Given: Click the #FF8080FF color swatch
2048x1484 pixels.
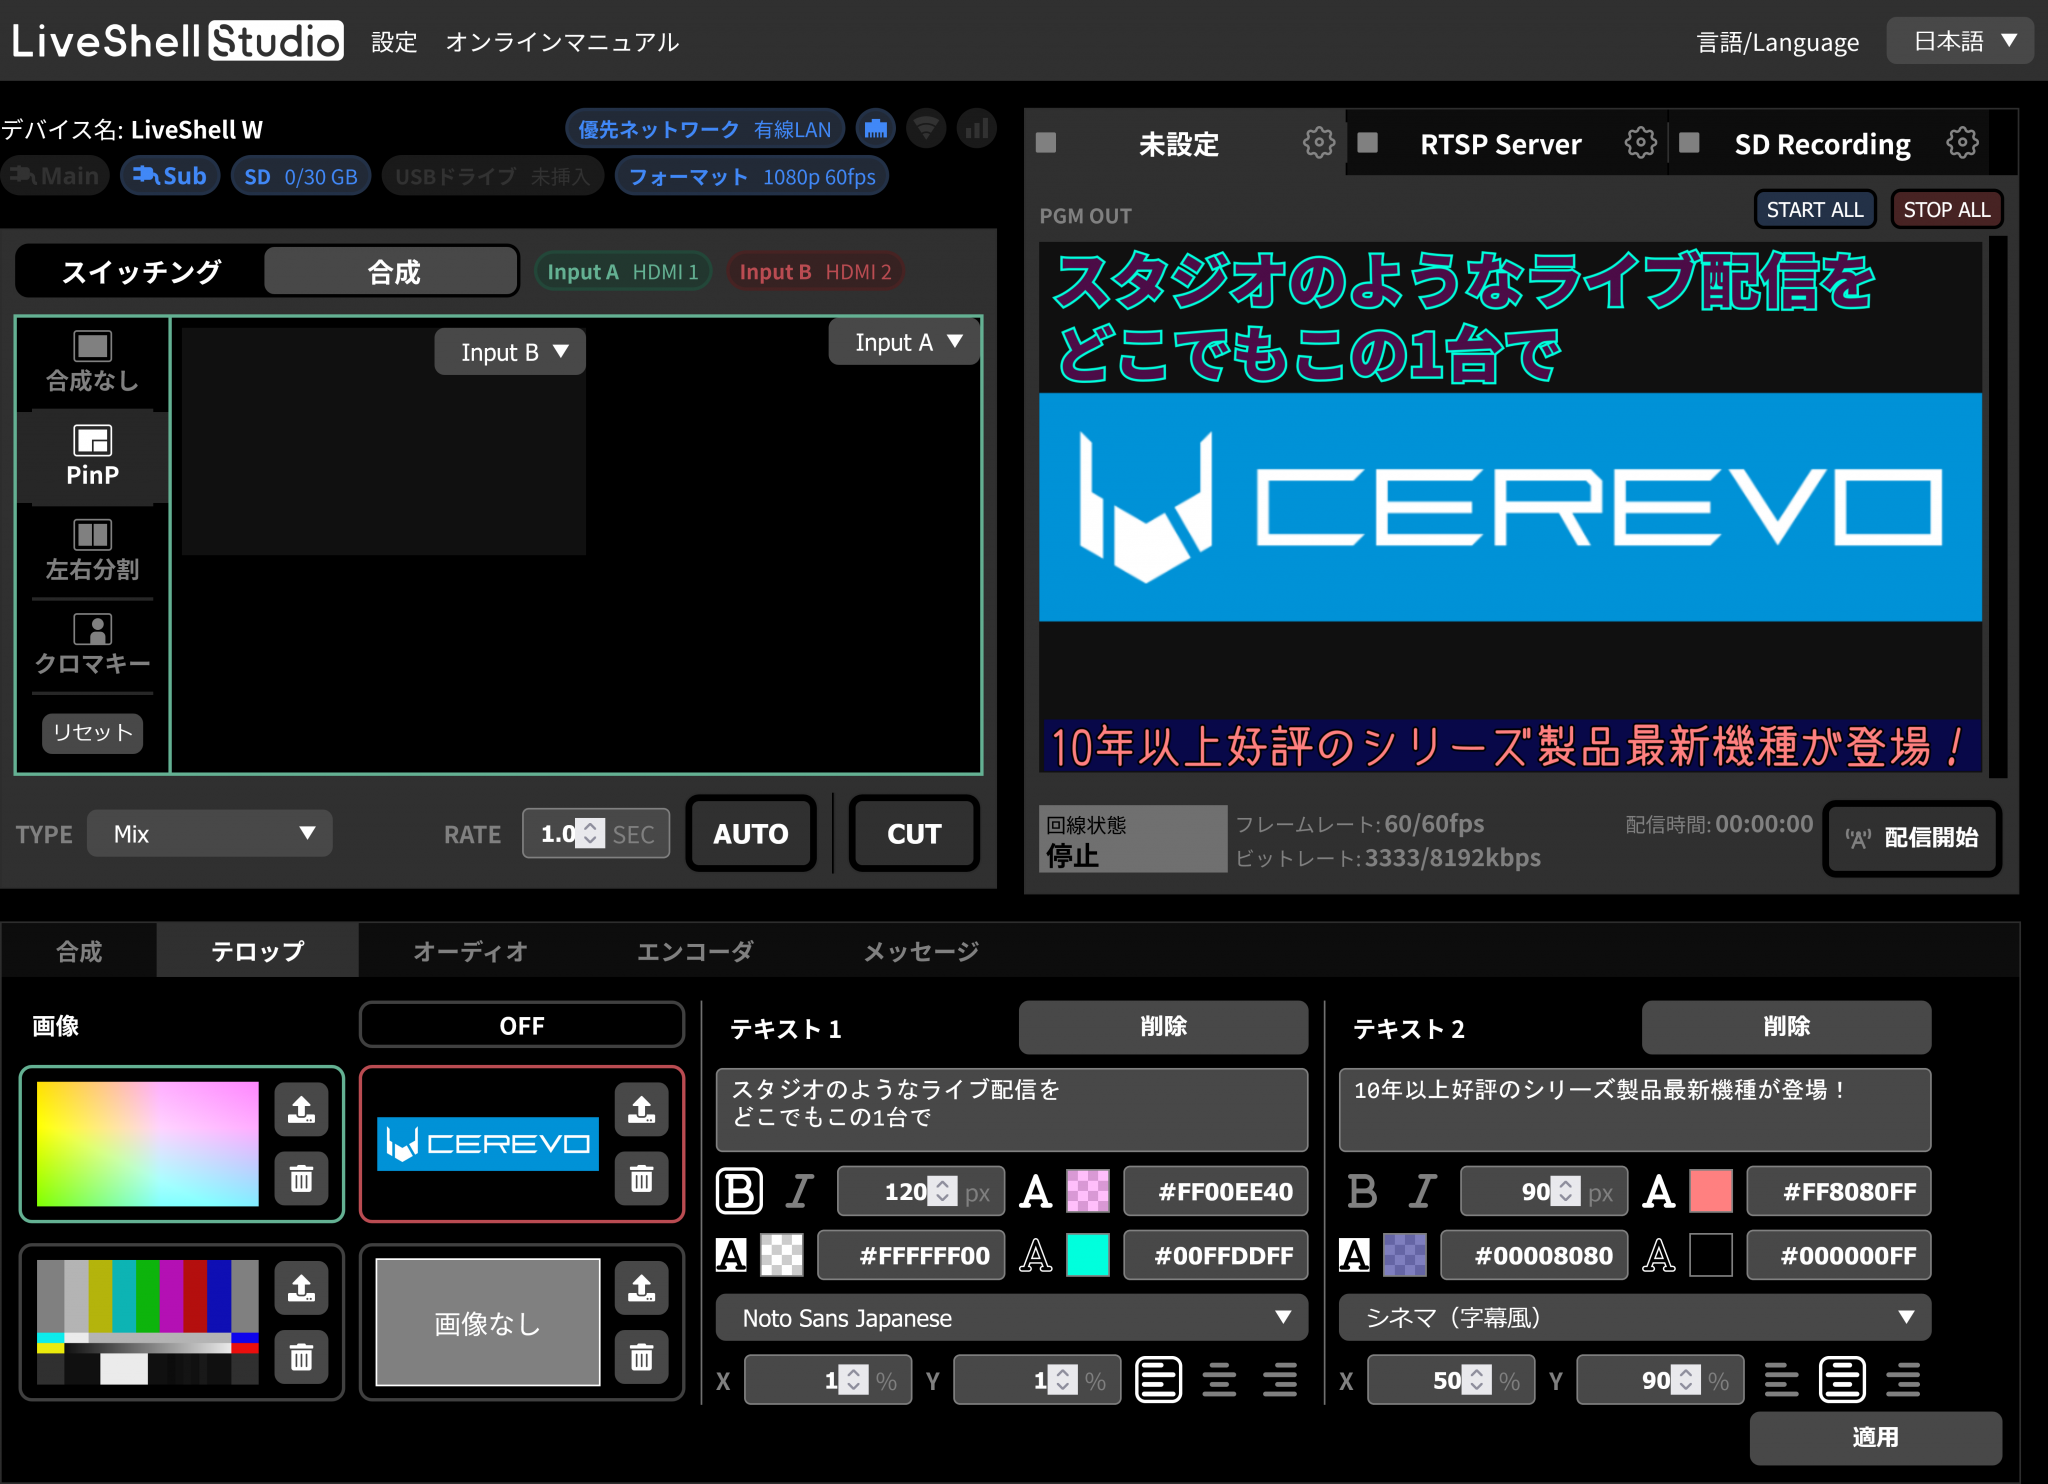Looking at the screenshot, I should [1710, 1191].
